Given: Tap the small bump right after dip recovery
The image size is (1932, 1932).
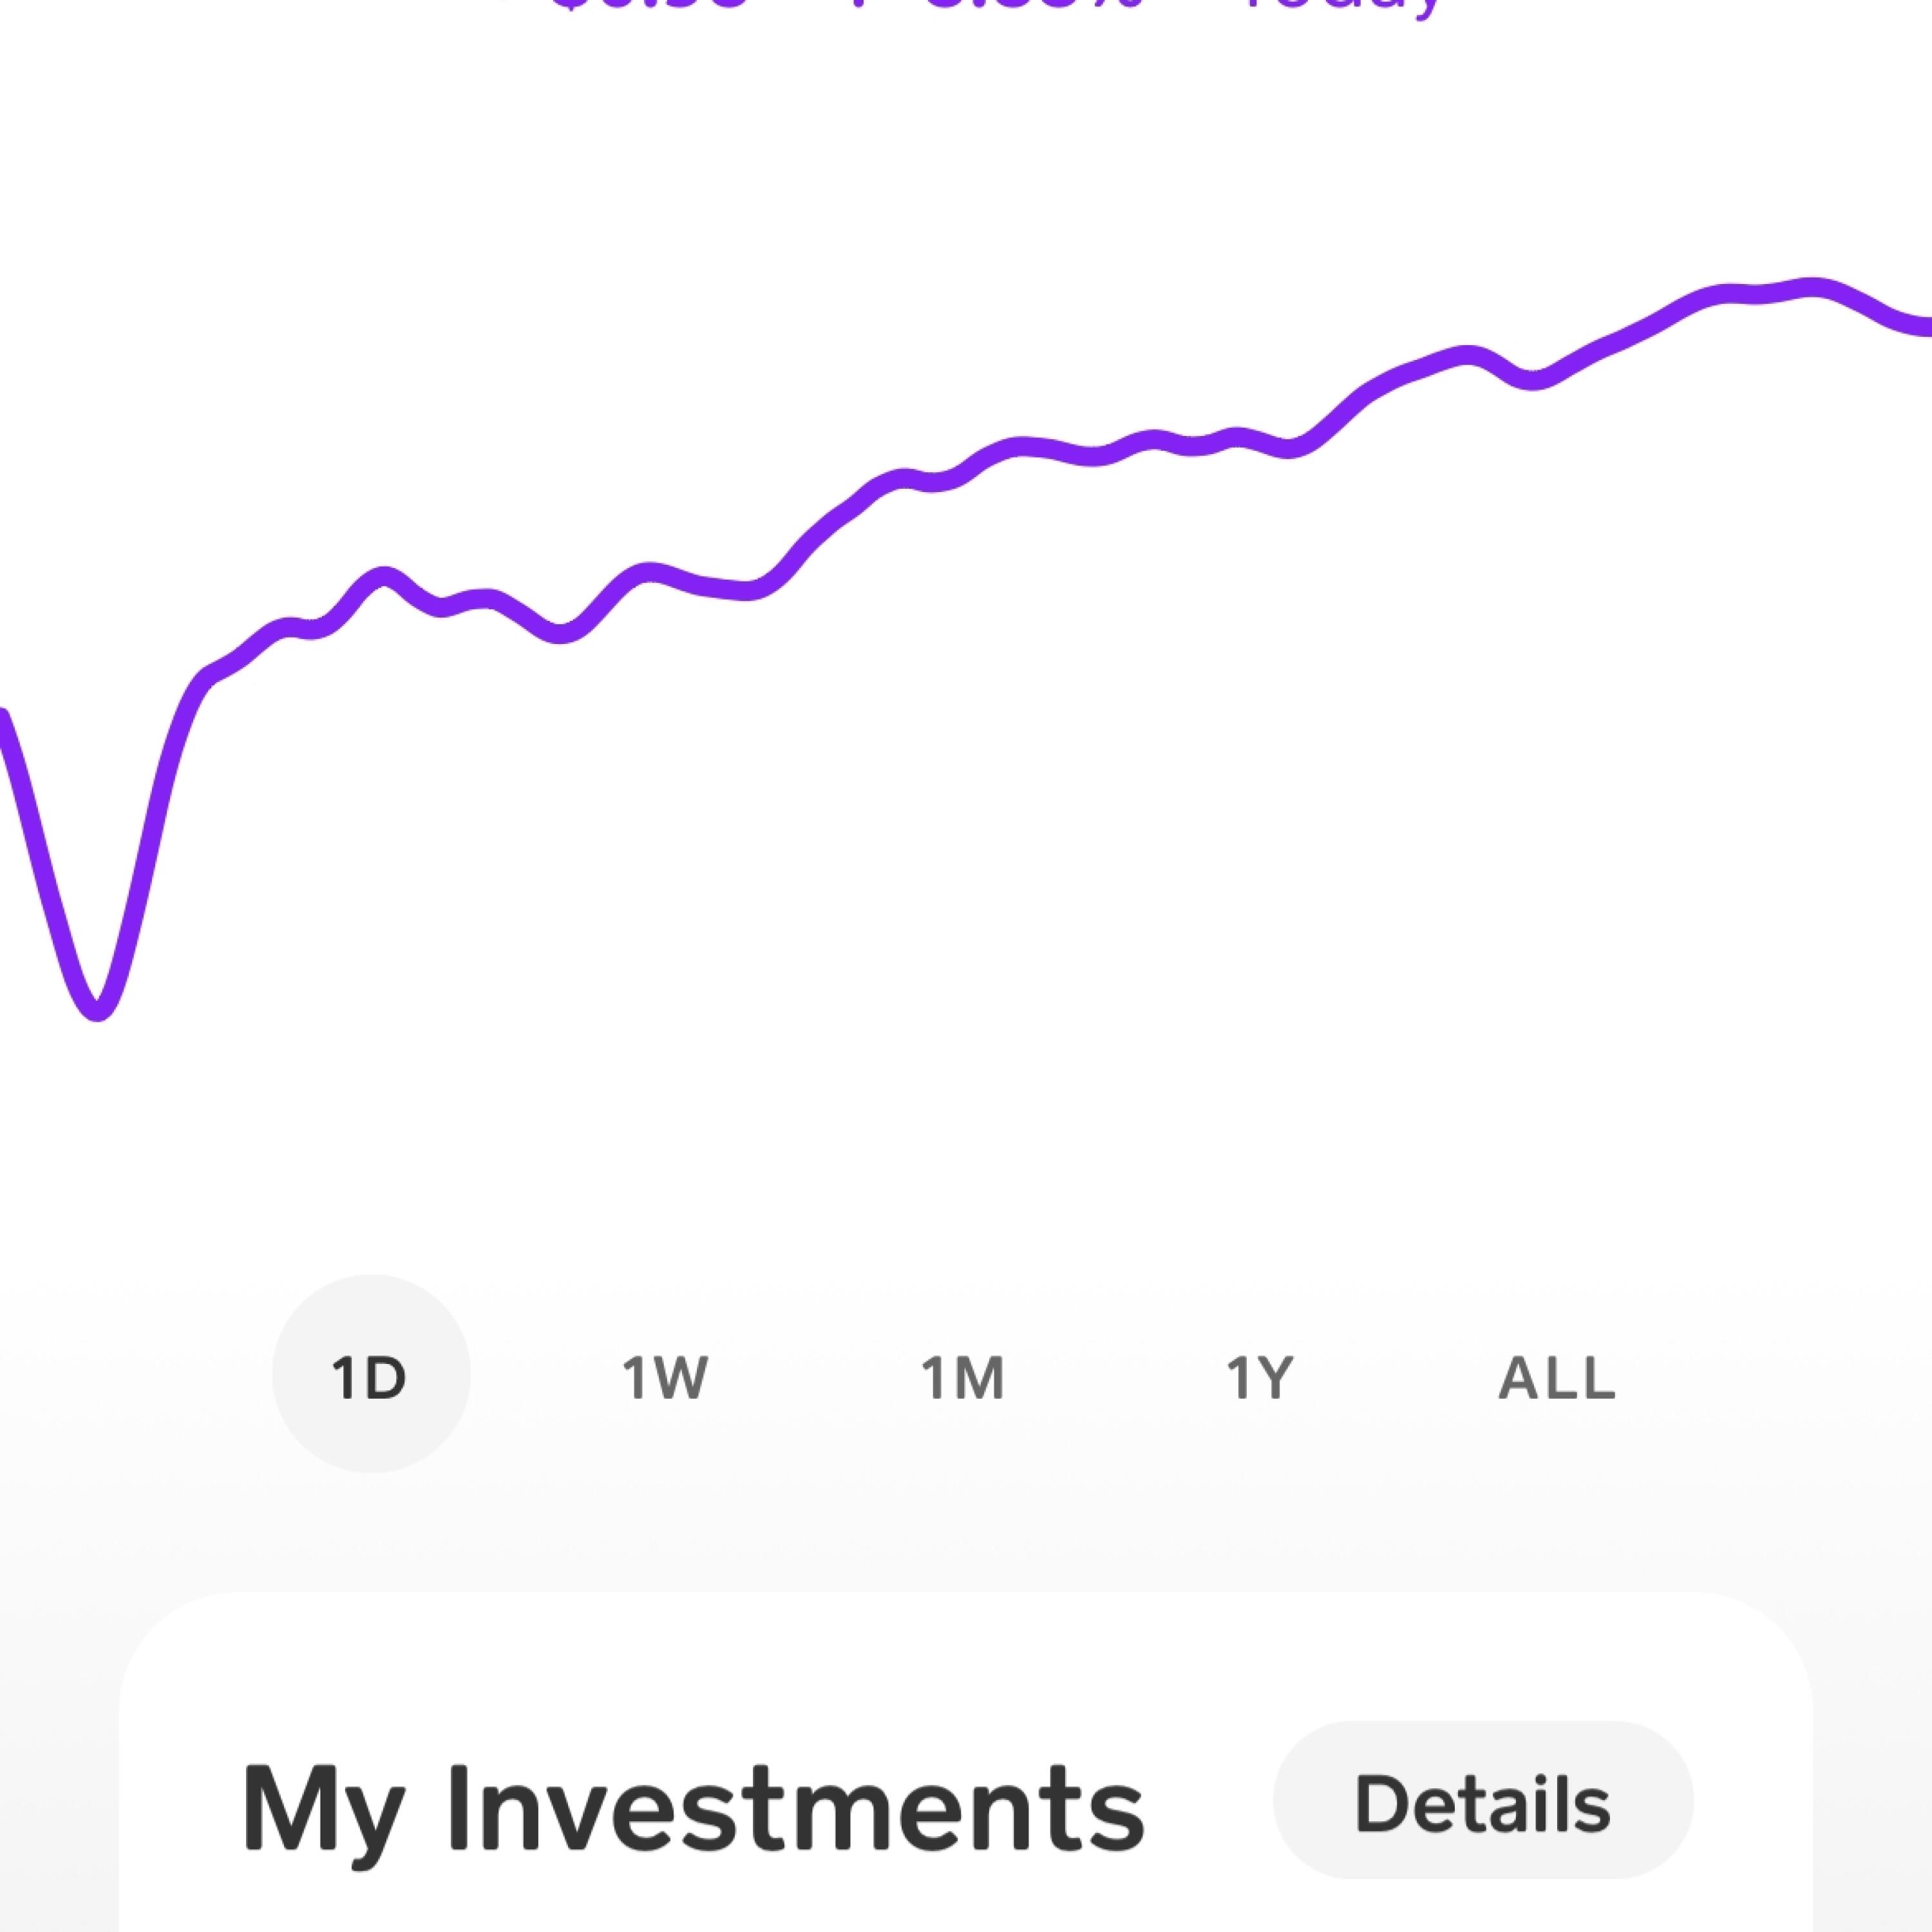Looking at the screenshot, I should (384, 578).
